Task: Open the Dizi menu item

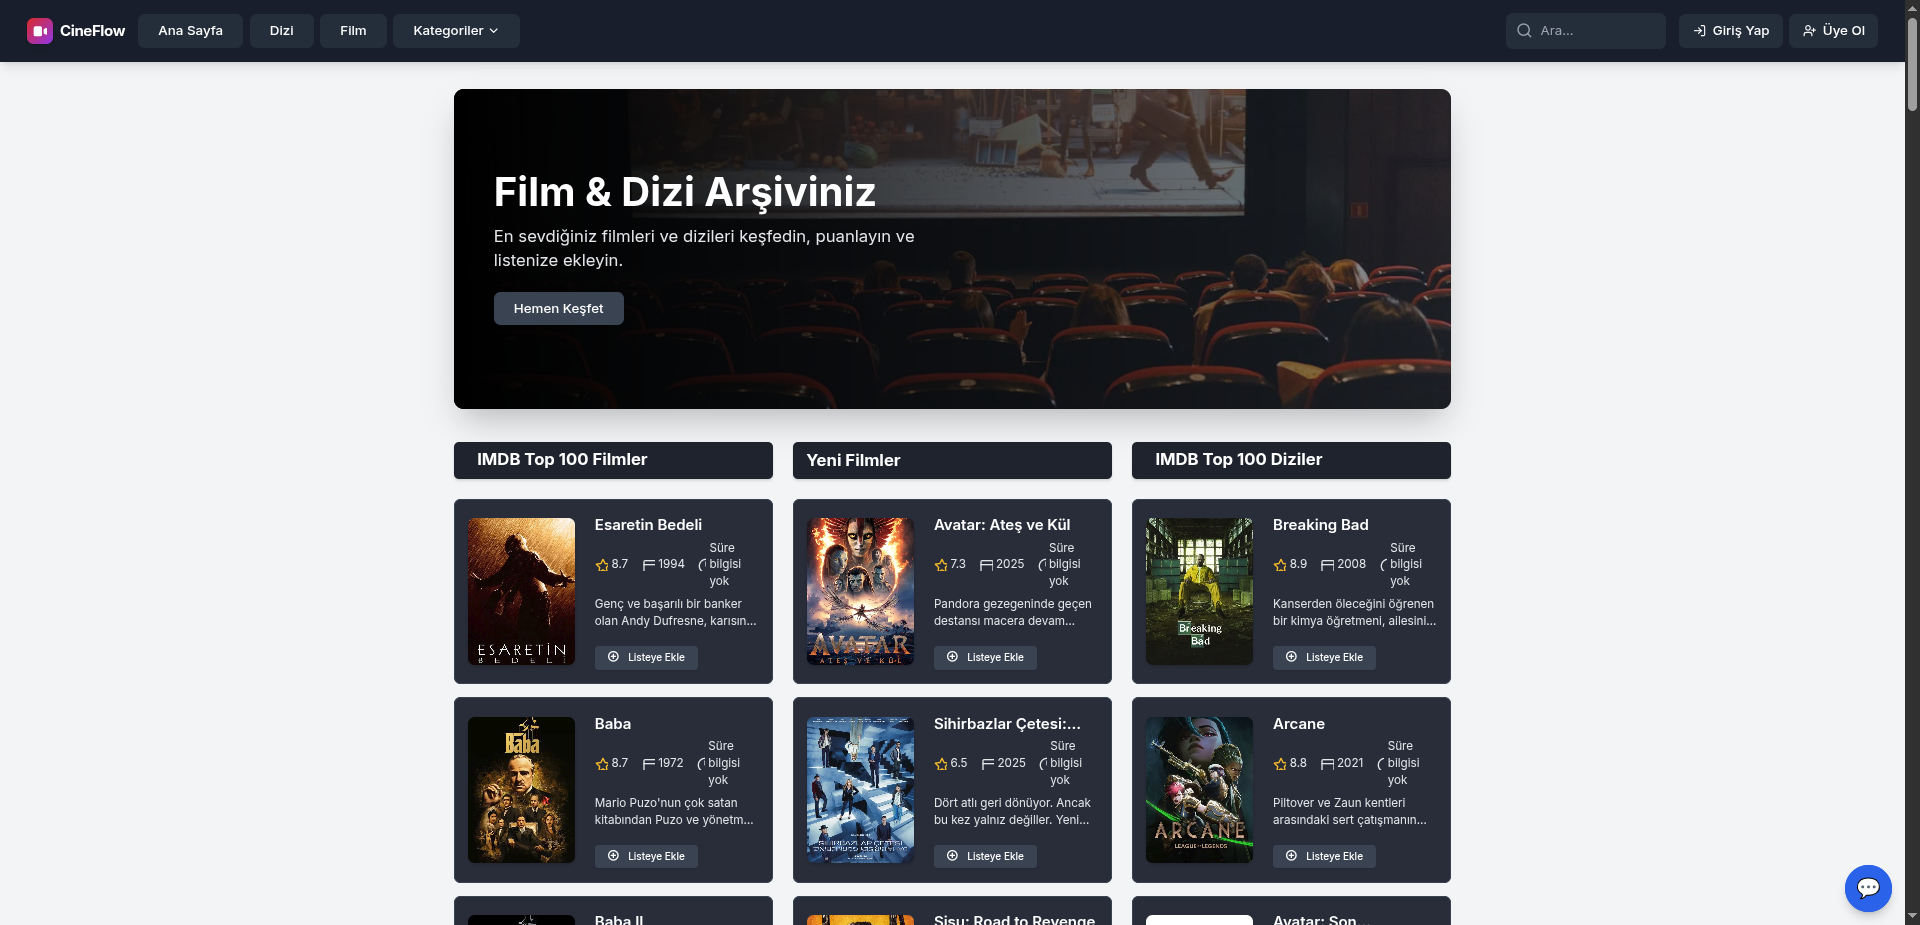Action: tap(281, 31)
